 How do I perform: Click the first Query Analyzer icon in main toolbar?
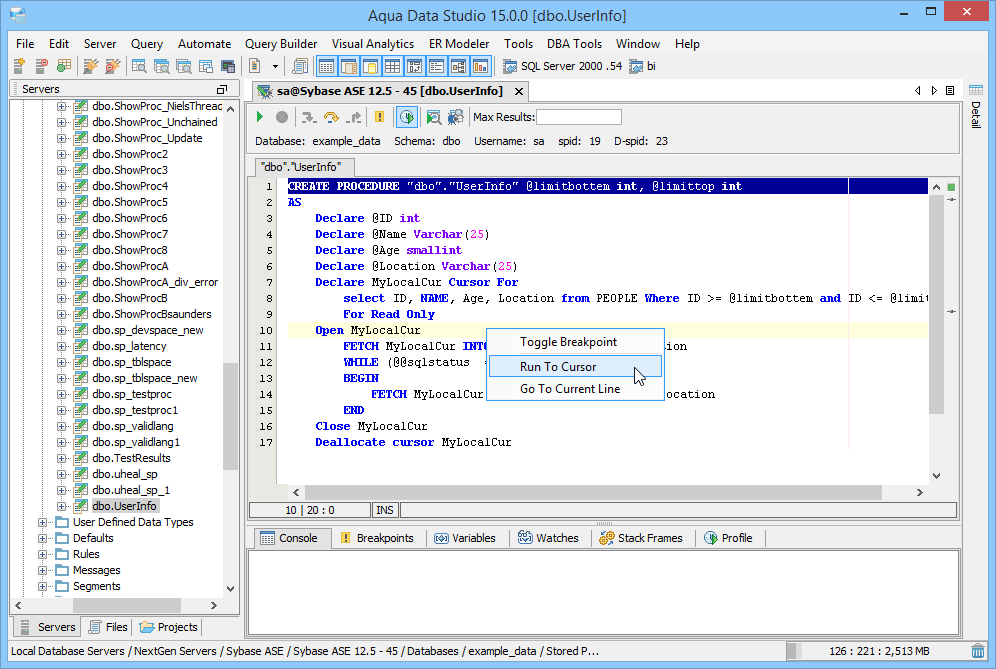pos(139,66)
